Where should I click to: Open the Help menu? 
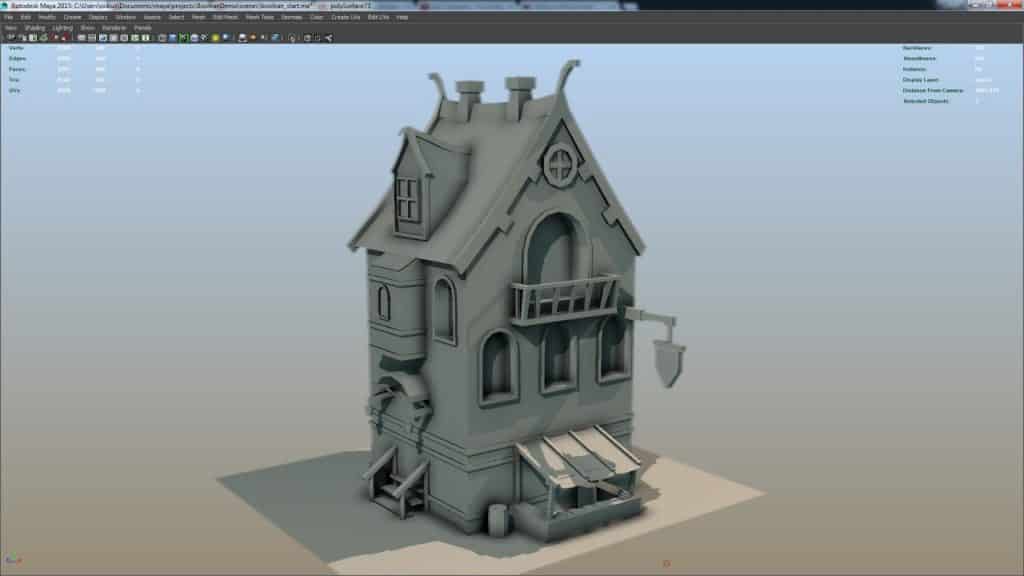(402, 17)
